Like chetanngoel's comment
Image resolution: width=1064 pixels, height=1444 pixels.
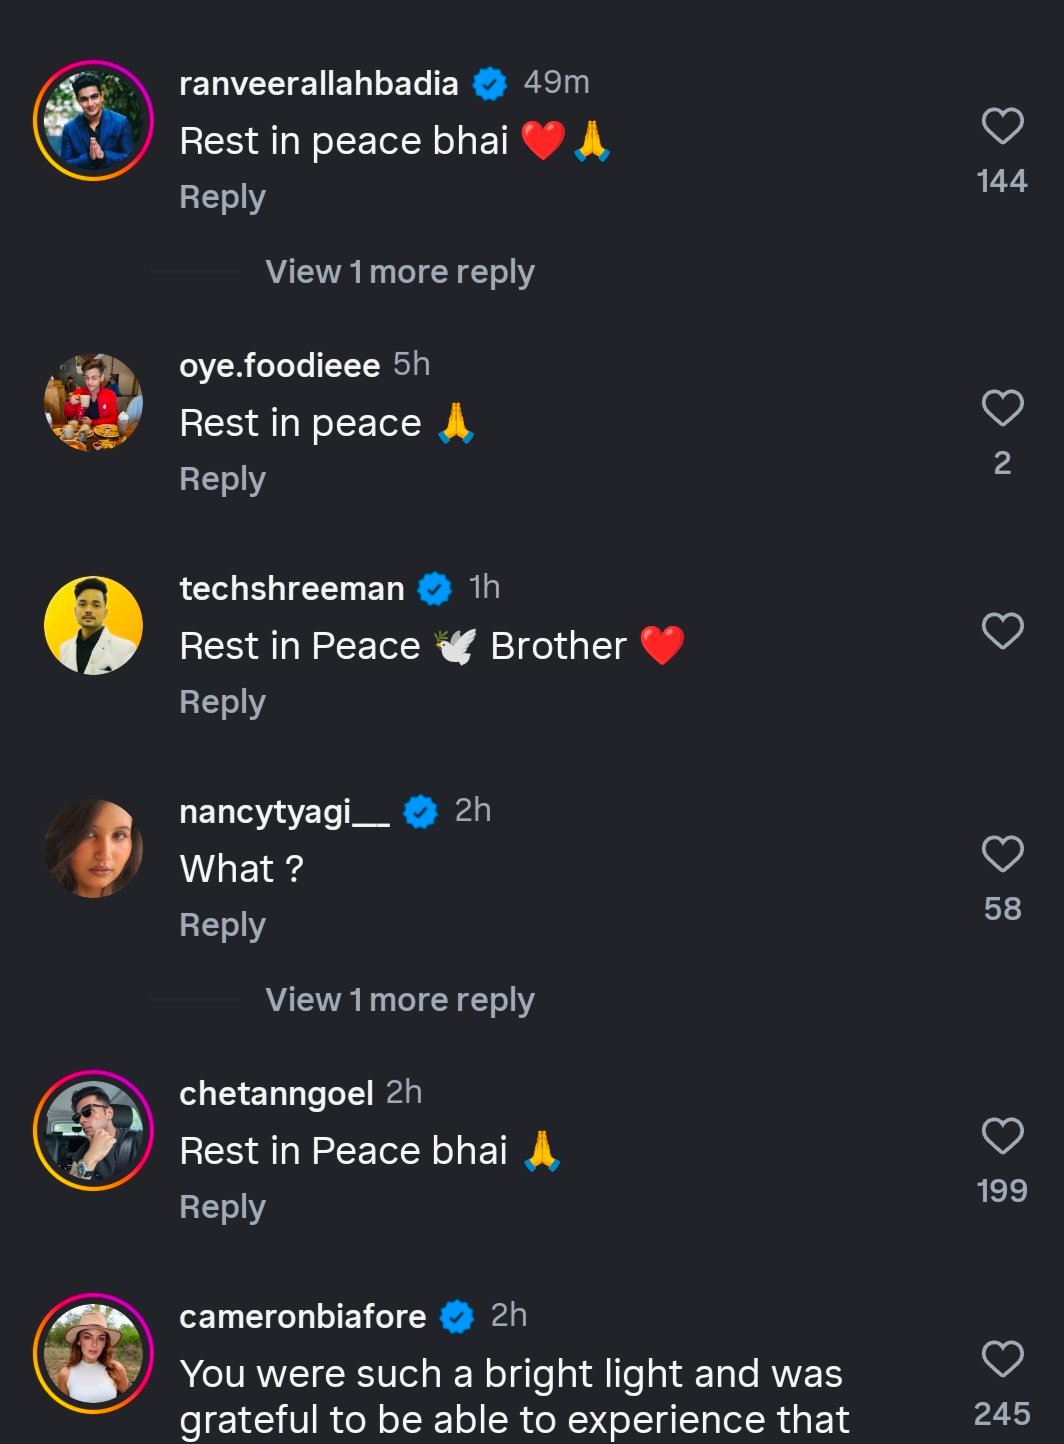click(1002, 1136)
